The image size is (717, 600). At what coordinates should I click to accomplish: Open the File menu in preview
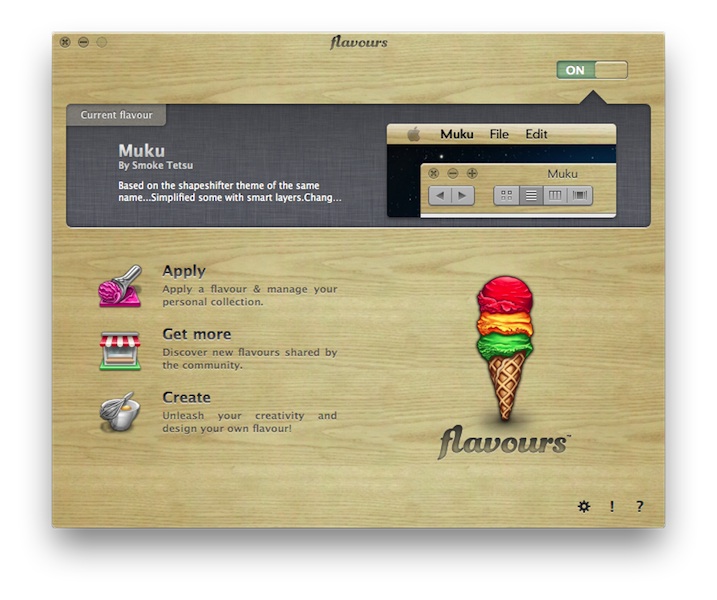[x=498, y=135]
